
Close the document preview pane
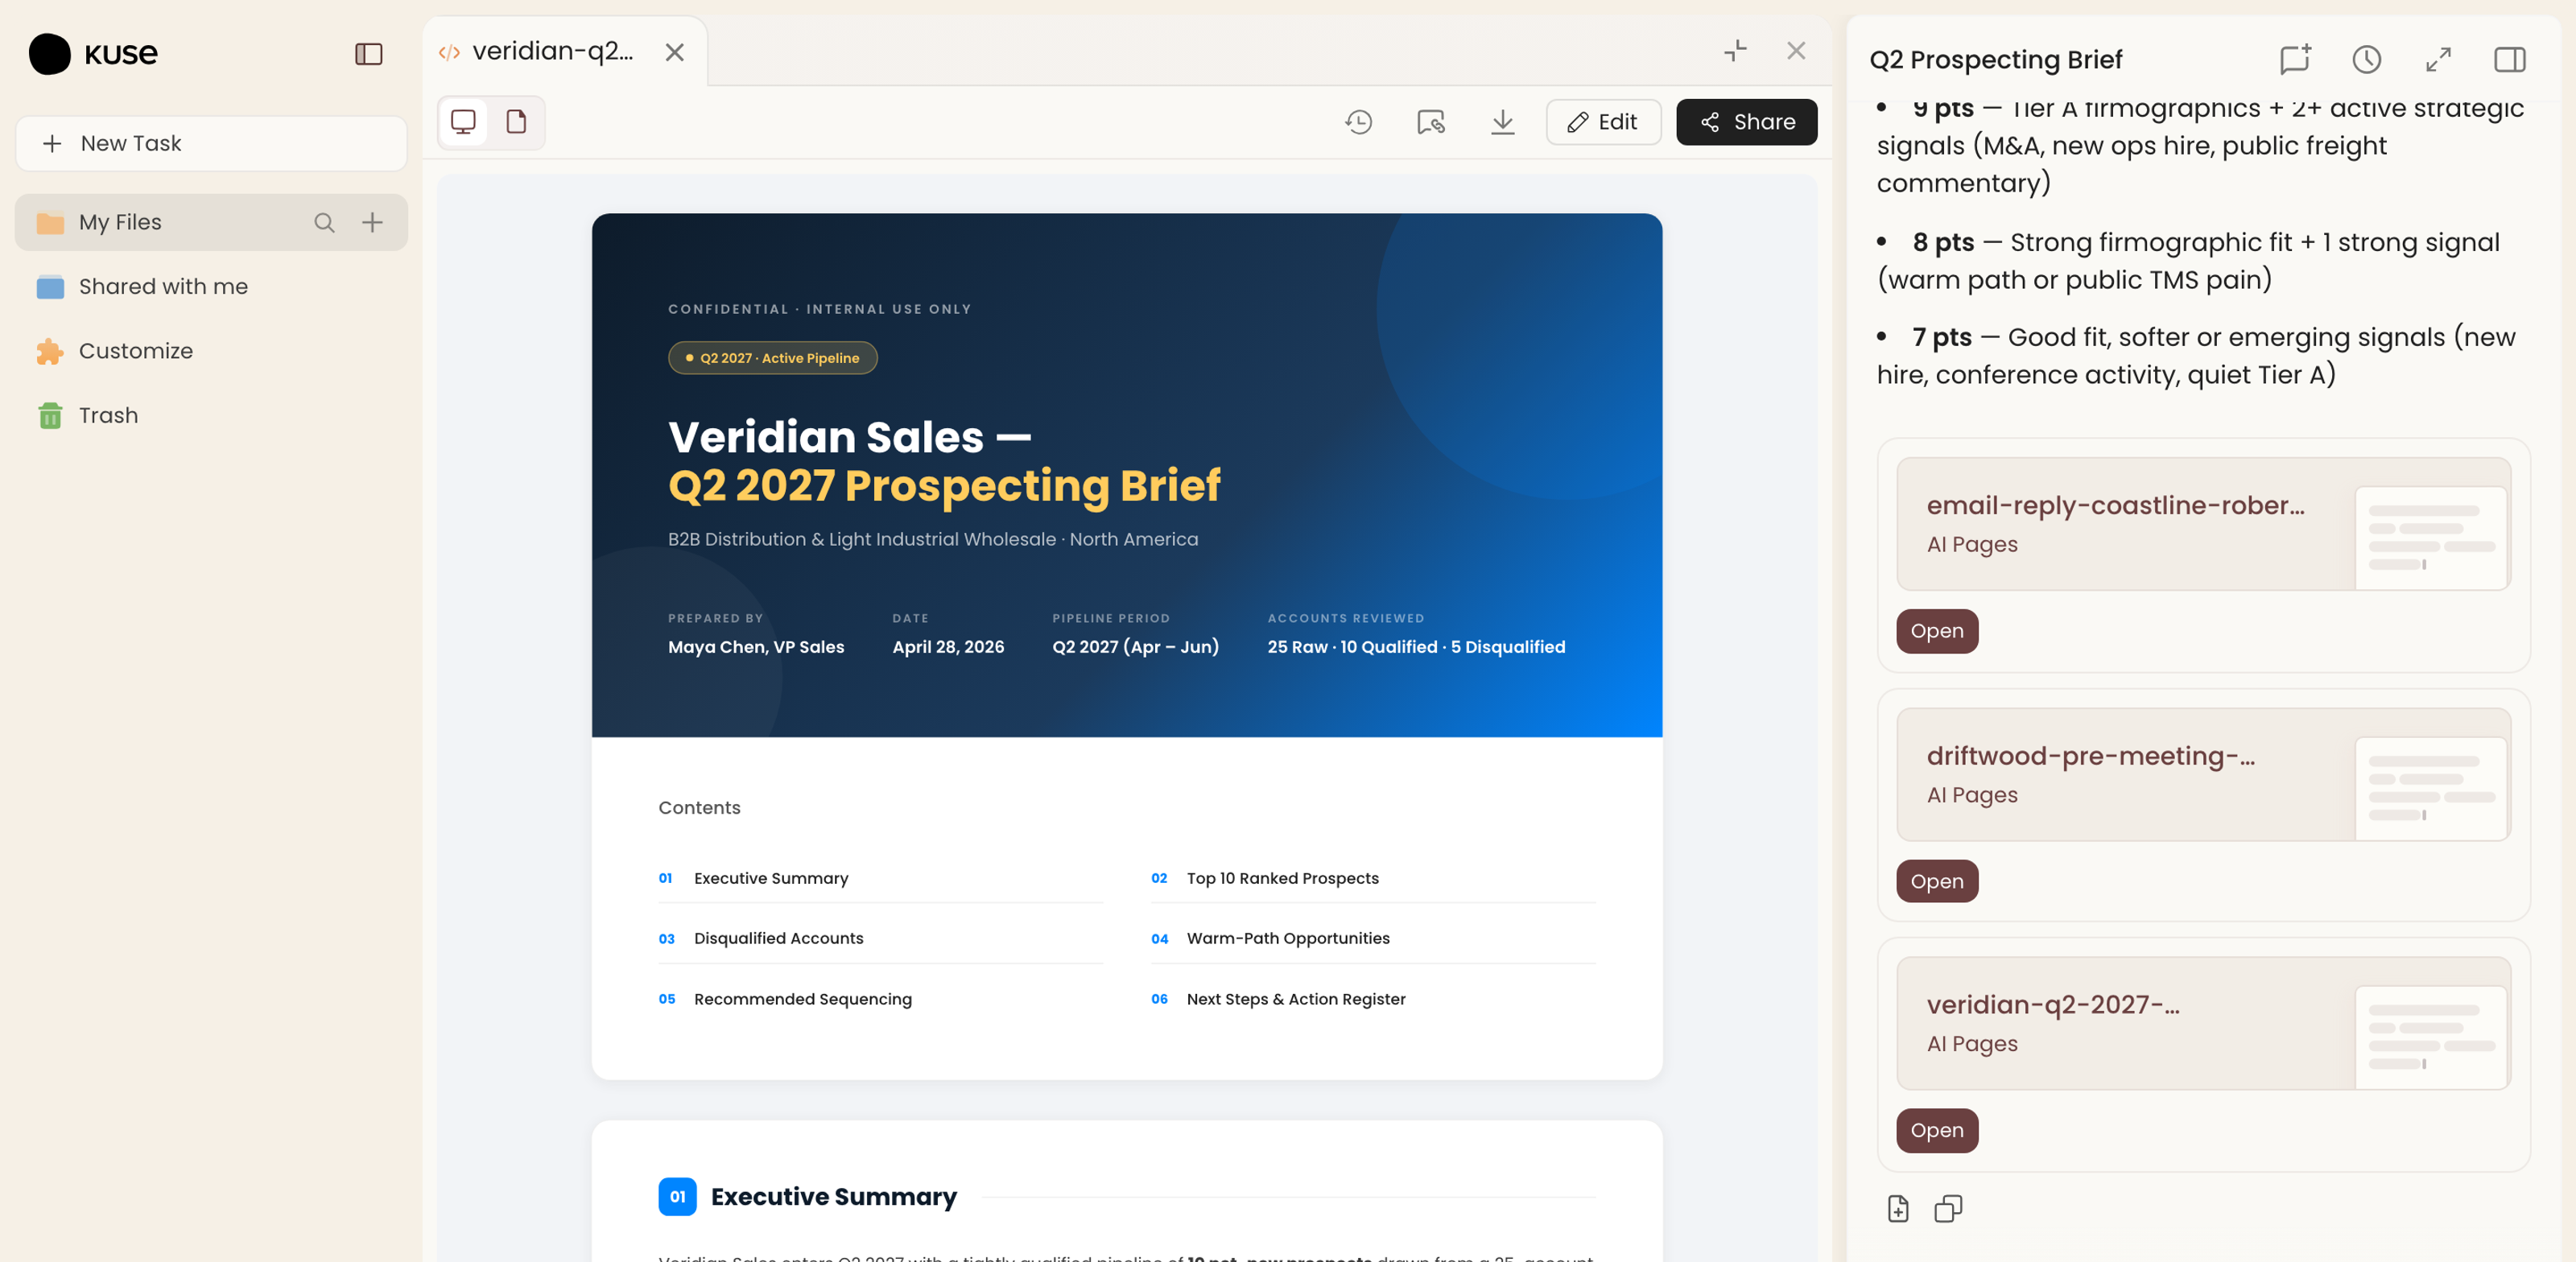click(x=1796, y=51)
